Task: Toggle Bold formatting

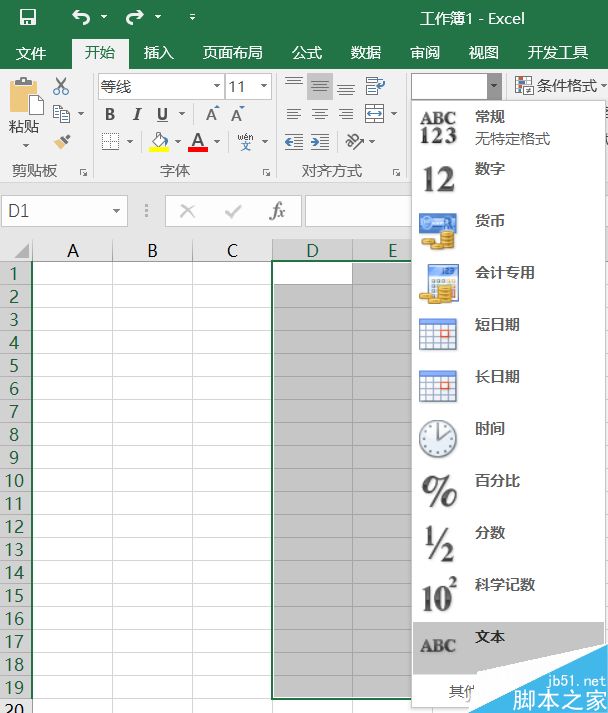Action: 110,114
